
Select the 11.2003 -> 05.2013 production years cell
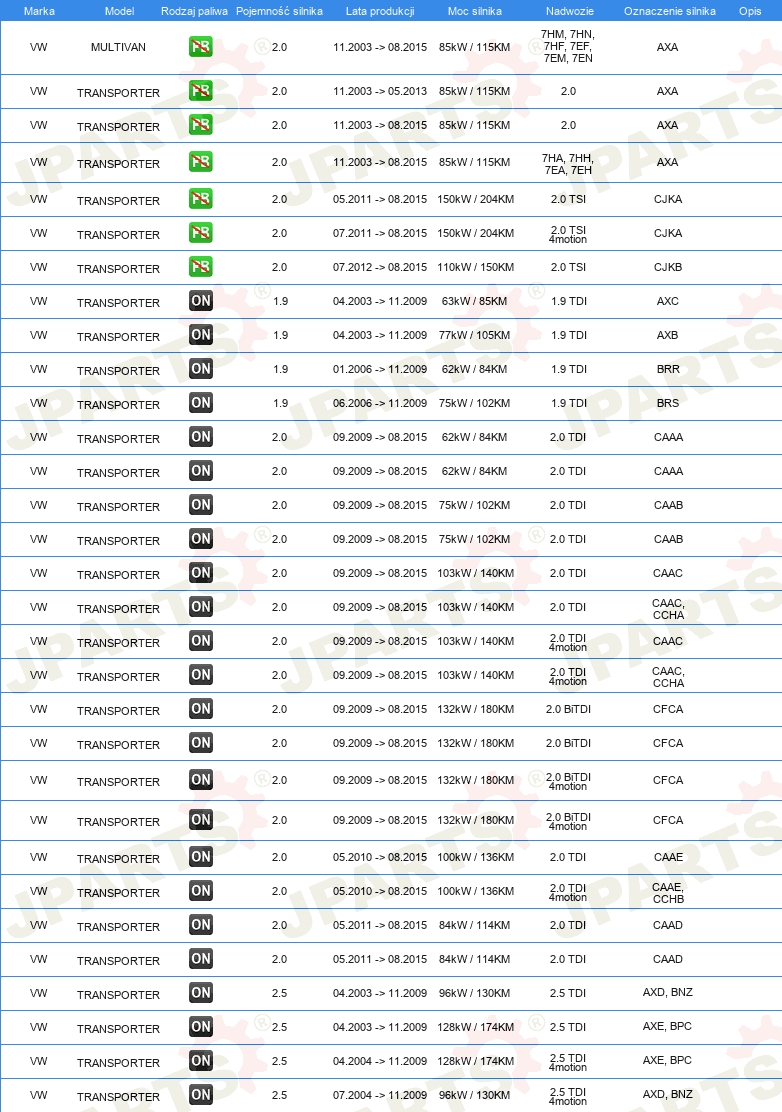click(x=380, y=91)
